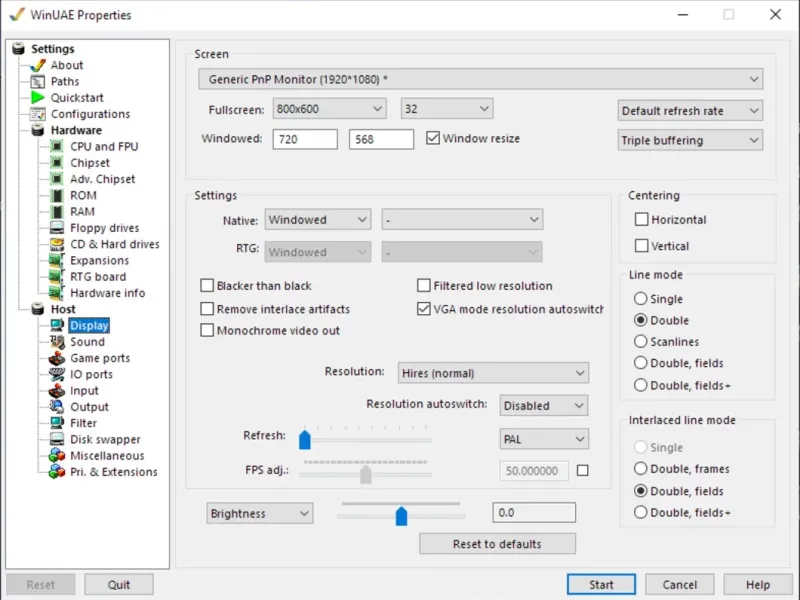The image size is (800, 600).
Task: Click the Disk swapper drive icon
Action: 57,439
